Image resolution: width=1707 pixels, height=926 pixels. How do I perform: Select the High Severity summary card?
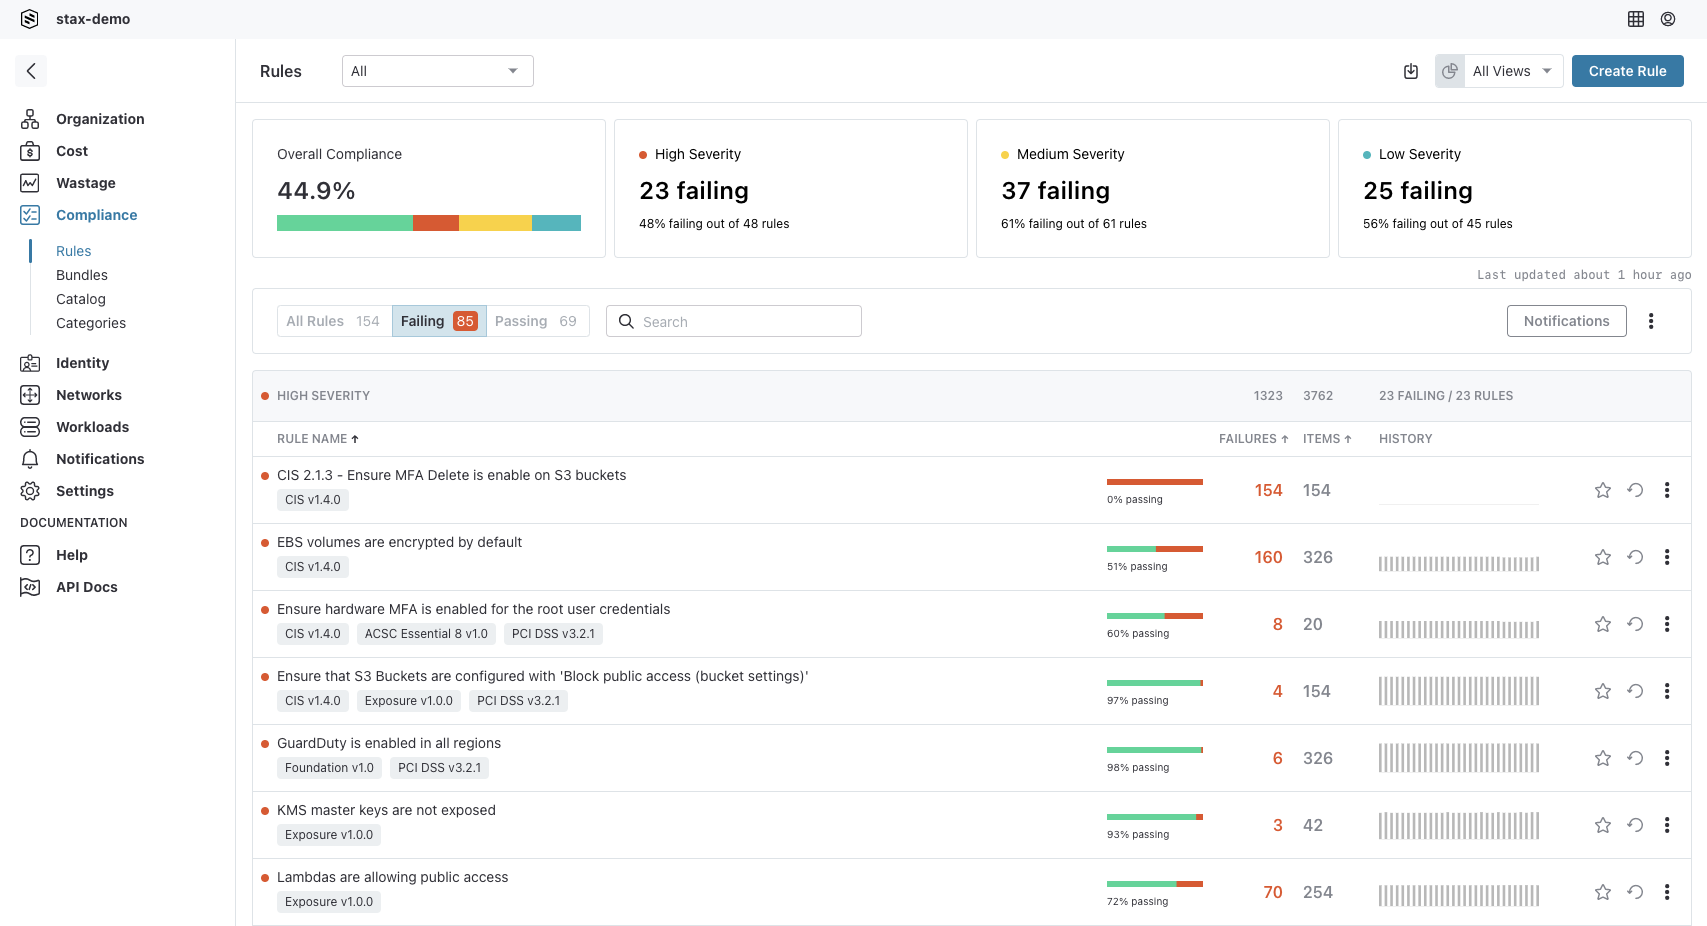coord(791,188)
